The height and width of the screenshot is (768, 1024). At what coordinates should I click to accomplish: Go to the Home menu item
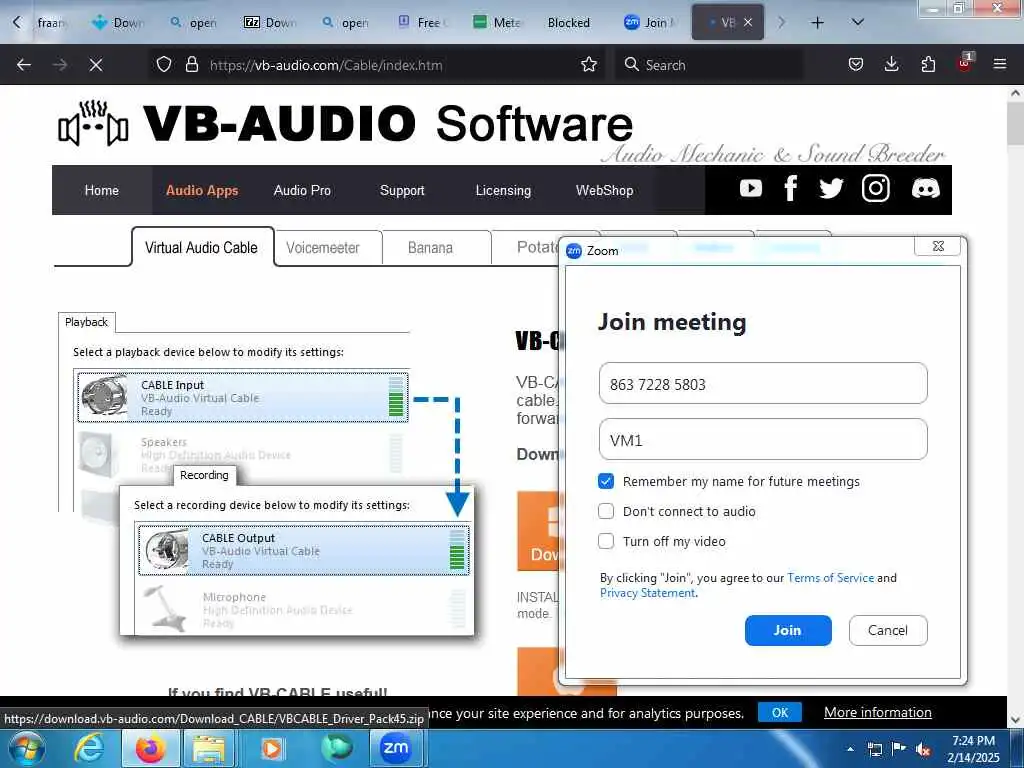pos(102,190)
